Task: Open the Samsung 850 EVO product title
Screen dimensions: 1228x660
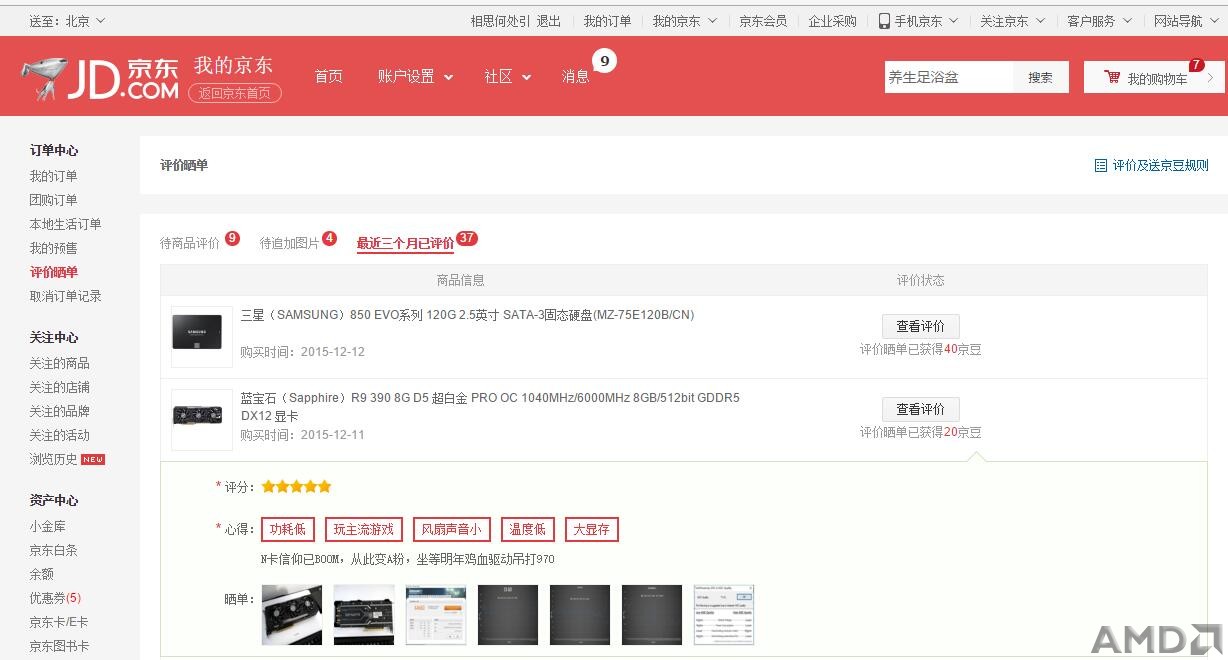Action: (467, 315)
